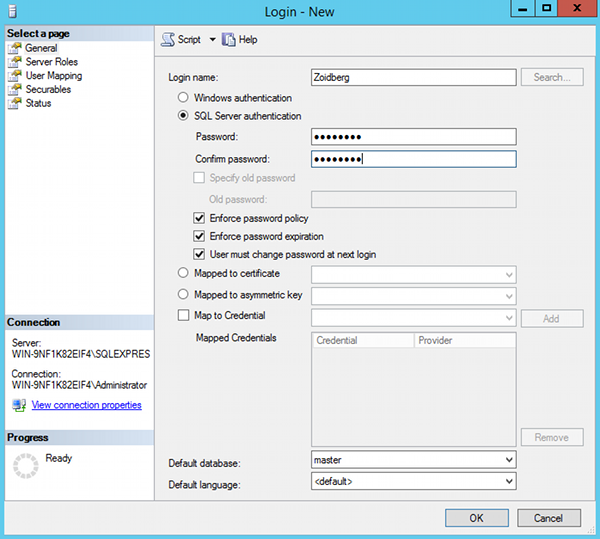This screenshot has height=539, width=600.
Task: Tick Specify old password checkbox
Action: 199,178
